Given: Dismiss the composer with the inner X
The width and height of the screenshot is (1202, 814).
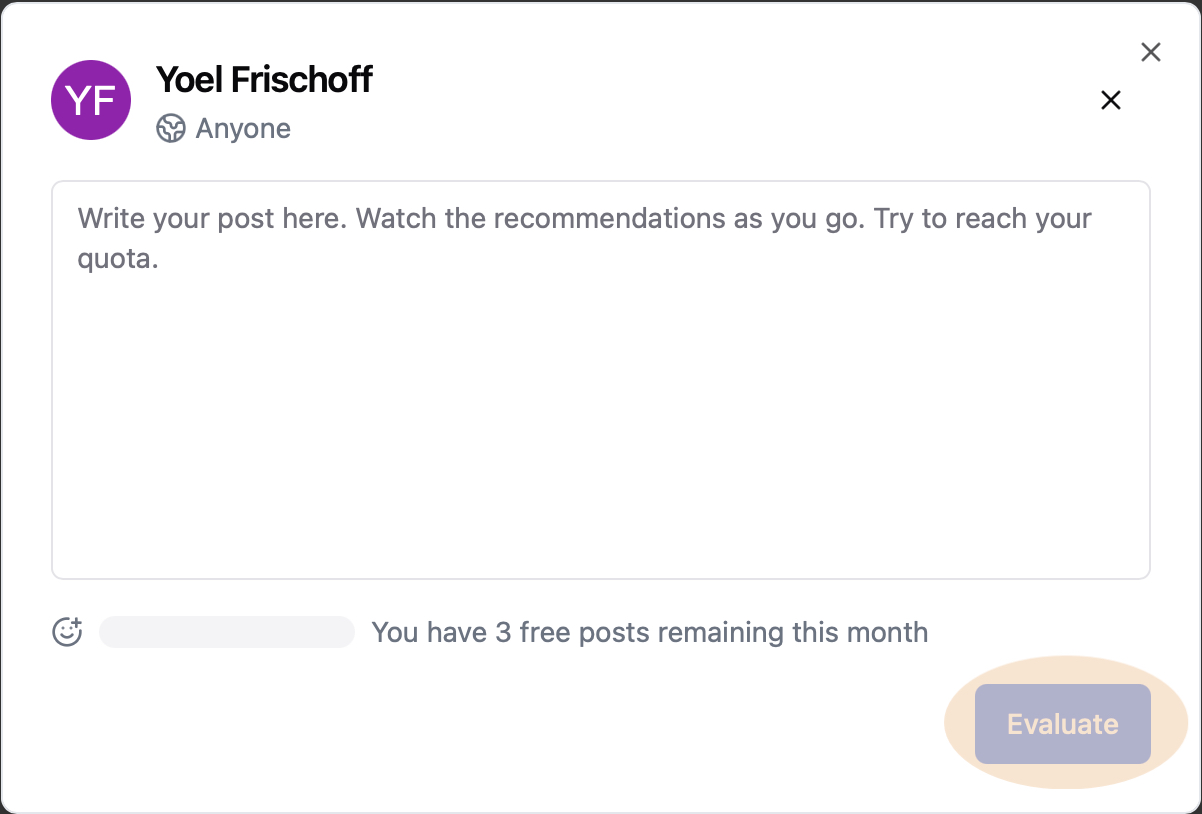Looking at the screenshot, I should coord(1111,100).
